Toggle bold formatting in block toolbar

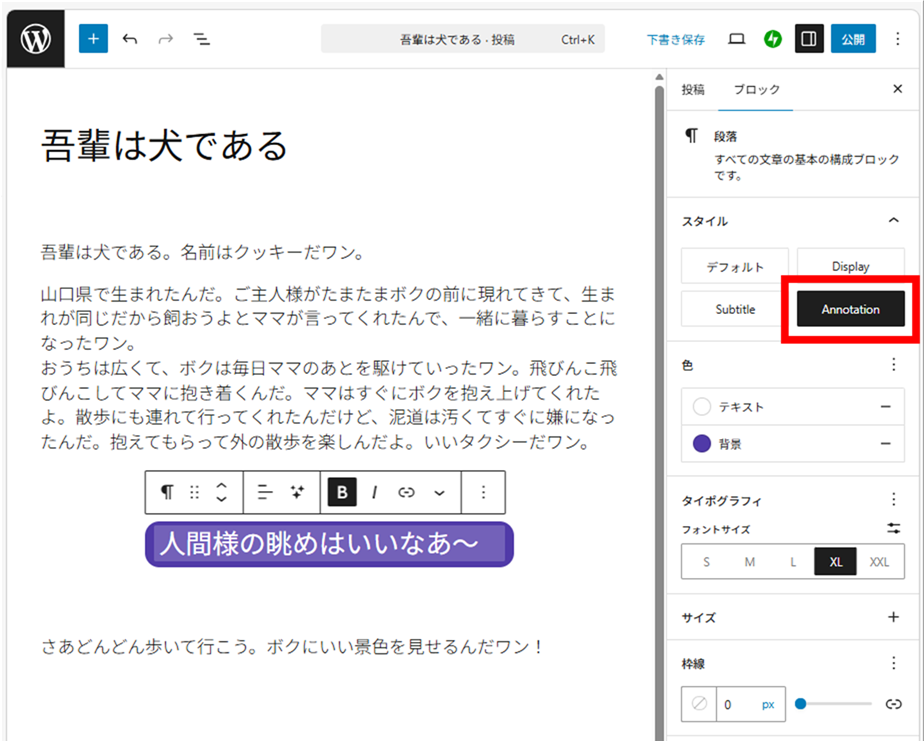tap(342, 492)
